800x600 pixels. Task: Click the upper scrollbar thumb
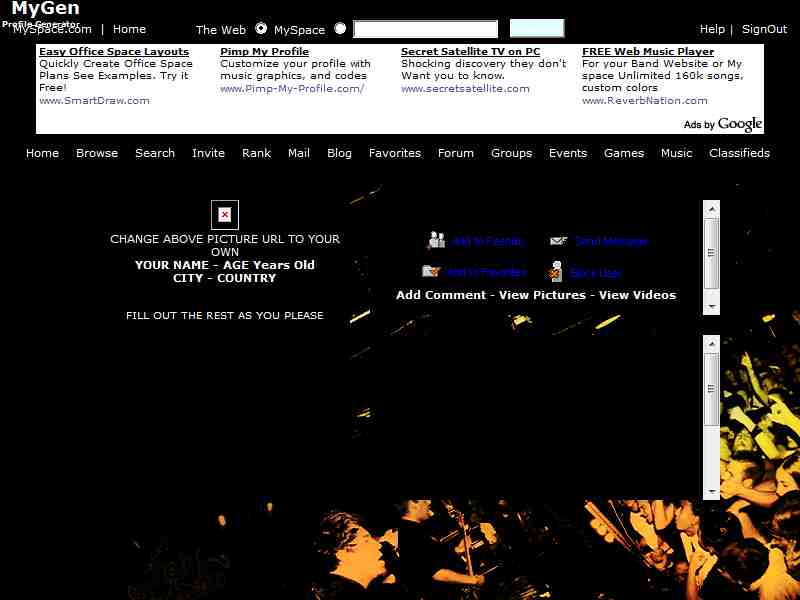(x=712, y=254)
